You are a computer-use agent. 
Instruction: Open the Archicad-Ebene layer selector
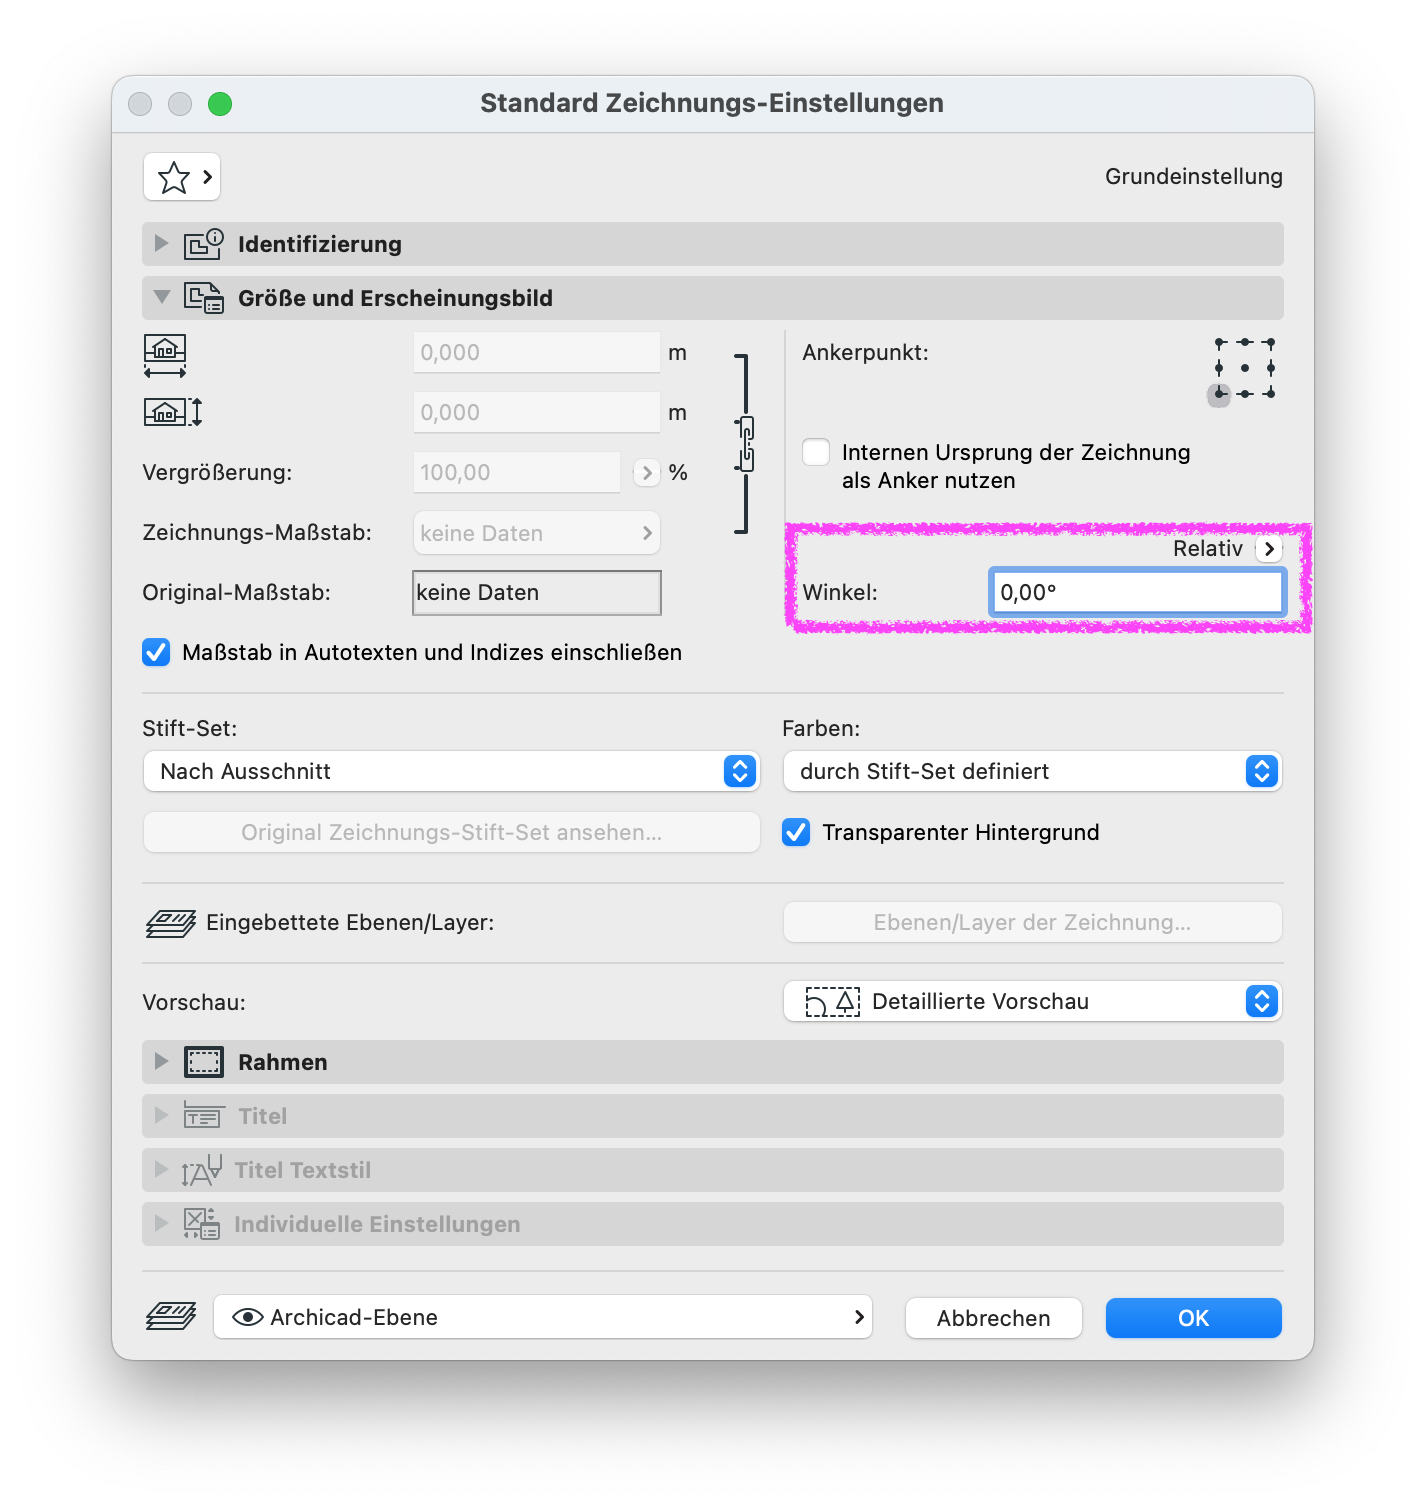pyautogui.click(x=543, y=1317)
